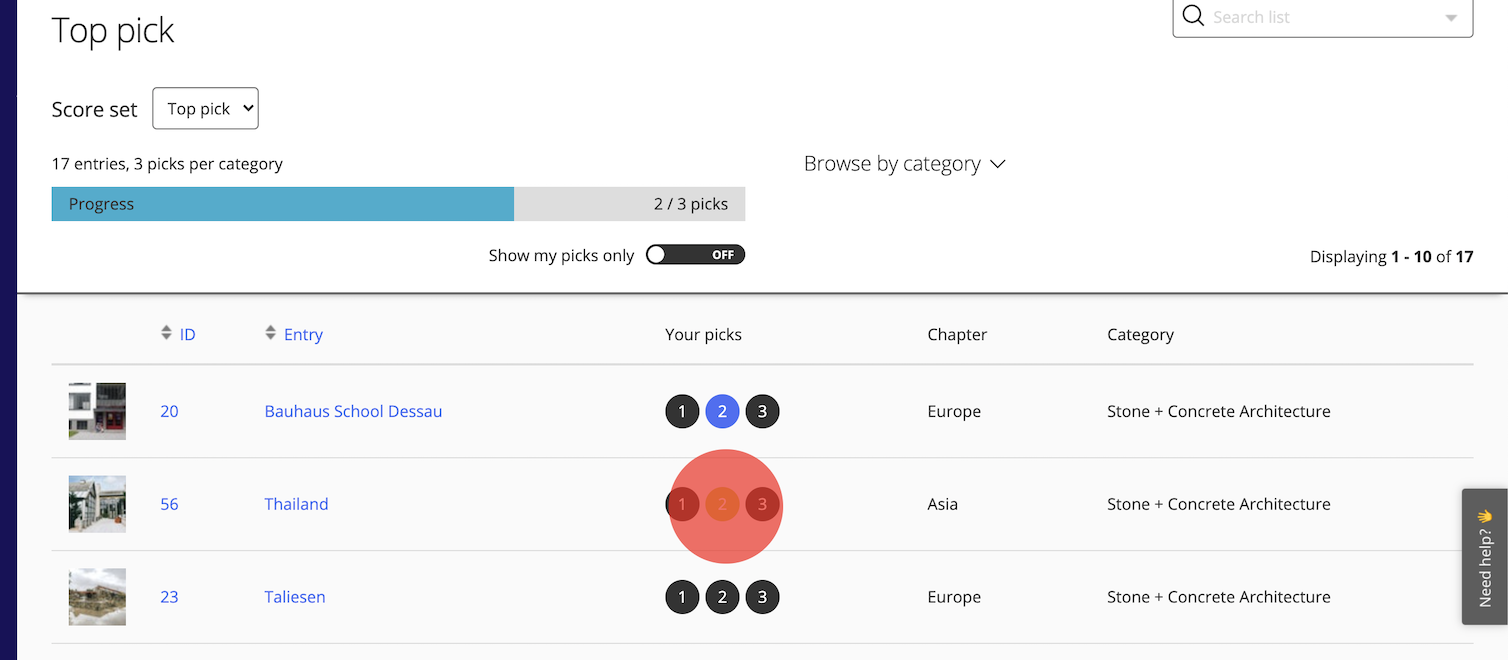1508x660 pixels.
Task: Click the picks Progress bar
Action: click(398, 204)
